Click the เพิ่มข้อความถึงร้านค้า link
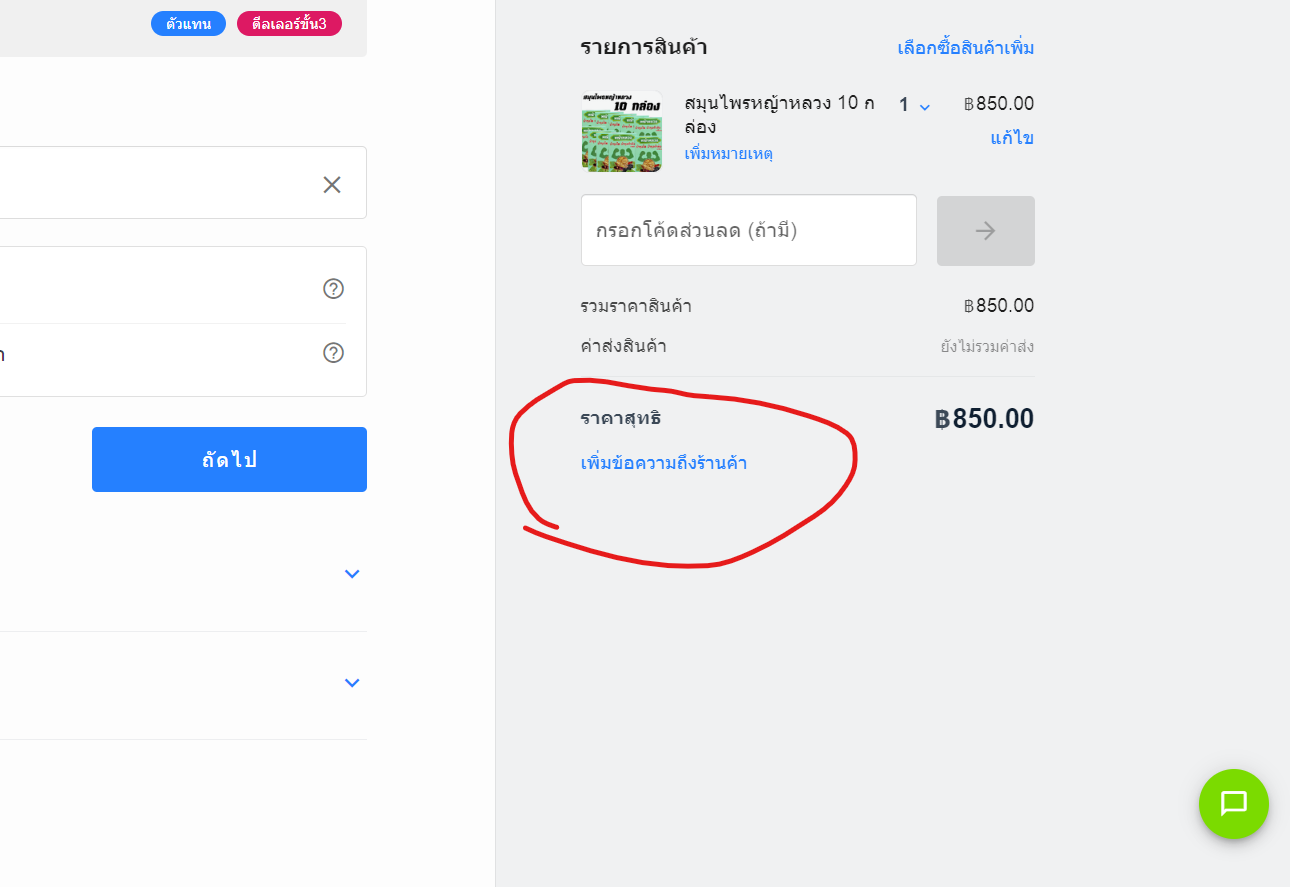This screenshot has height=887, width=1290. (664, 463)
